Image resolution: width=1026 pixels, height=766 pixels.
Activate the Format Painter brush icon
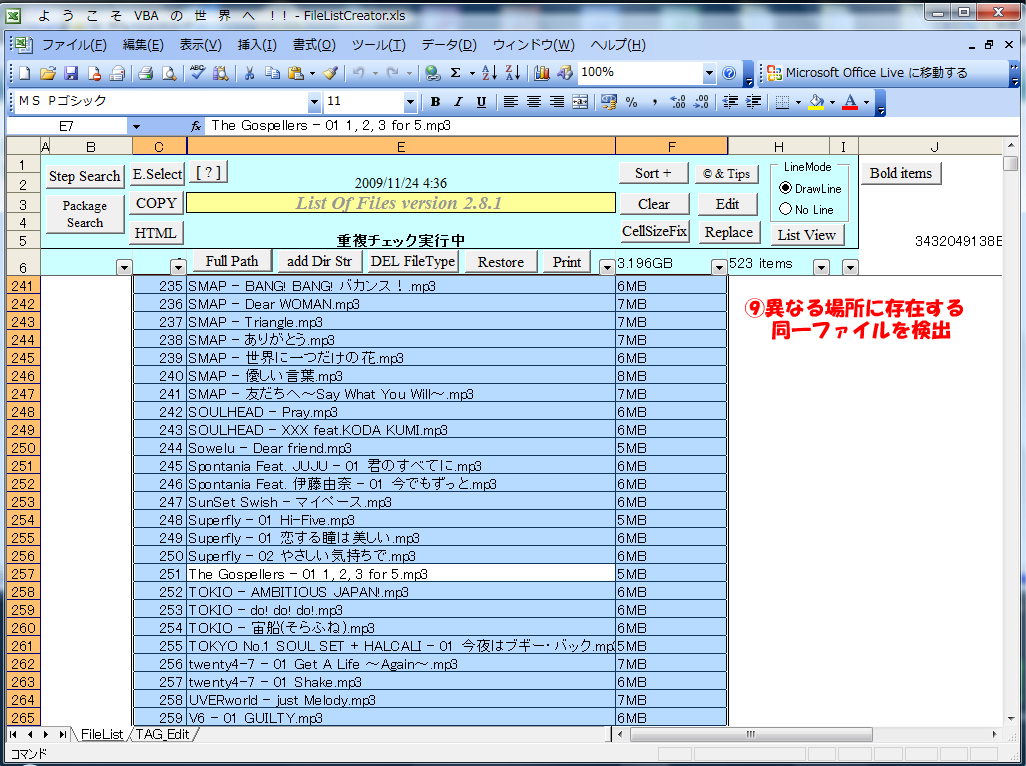pyautogui.click(x=330, y=73)
